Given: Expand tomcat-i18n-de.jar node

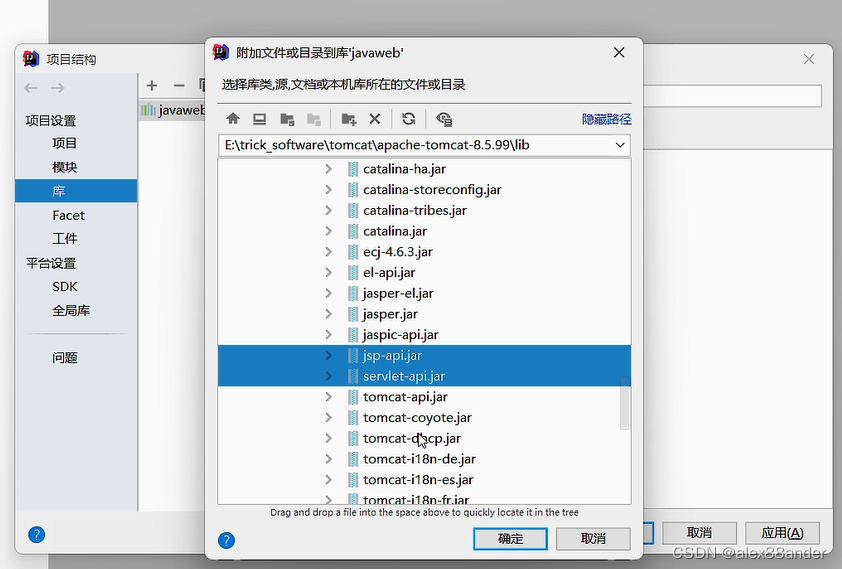Looking at the screenshot, I should pyautogui.click(x=329, y=459).
